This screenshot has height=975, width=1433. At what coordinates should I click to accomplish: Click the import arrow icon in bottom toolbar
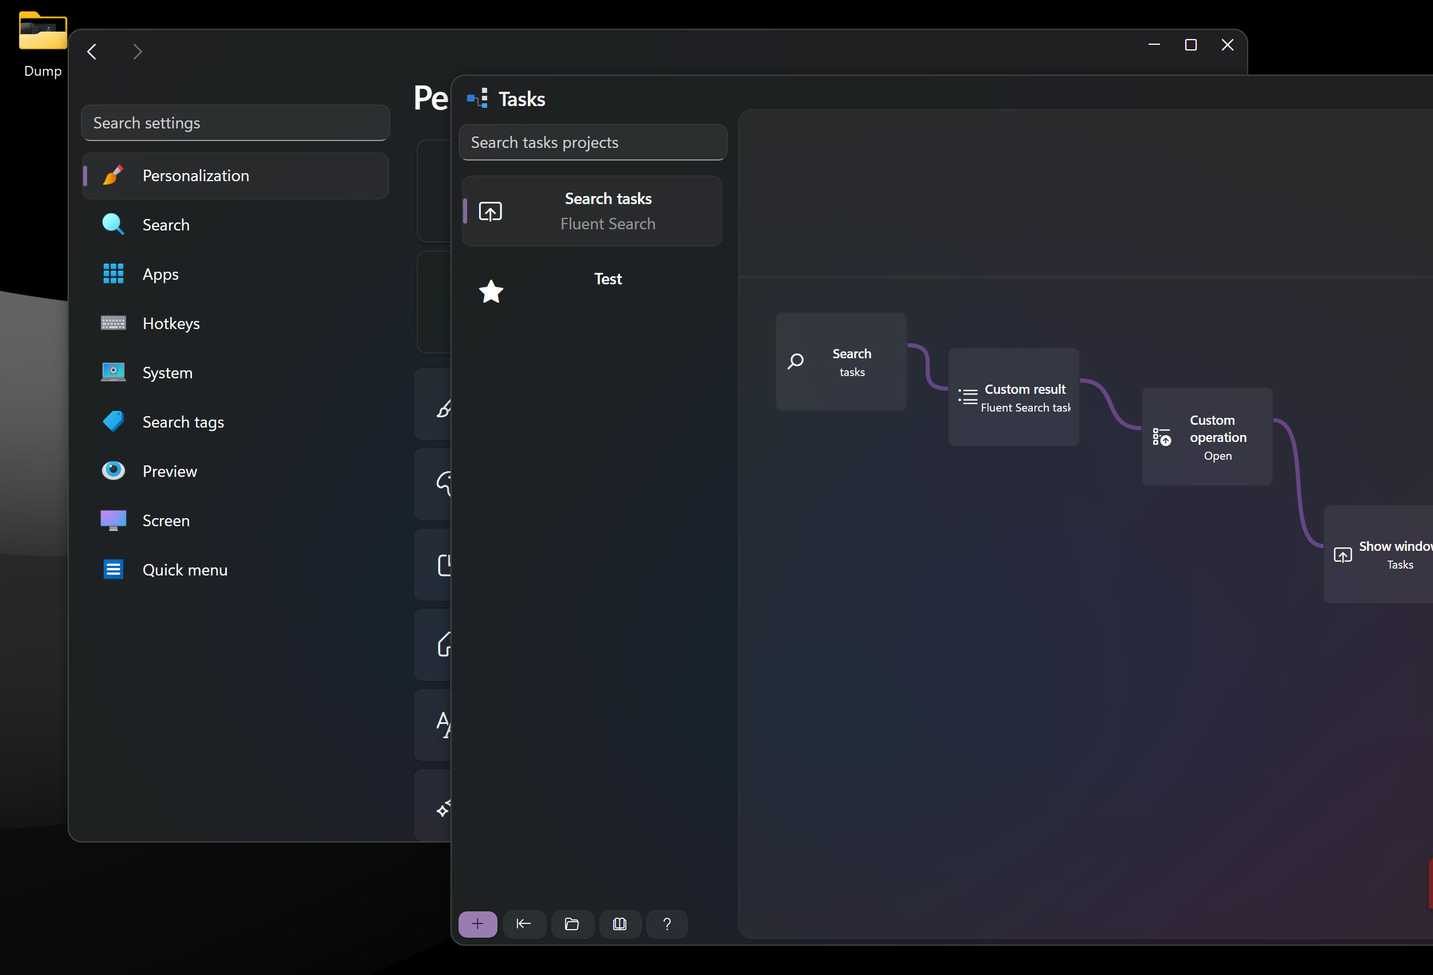[524, 924]
